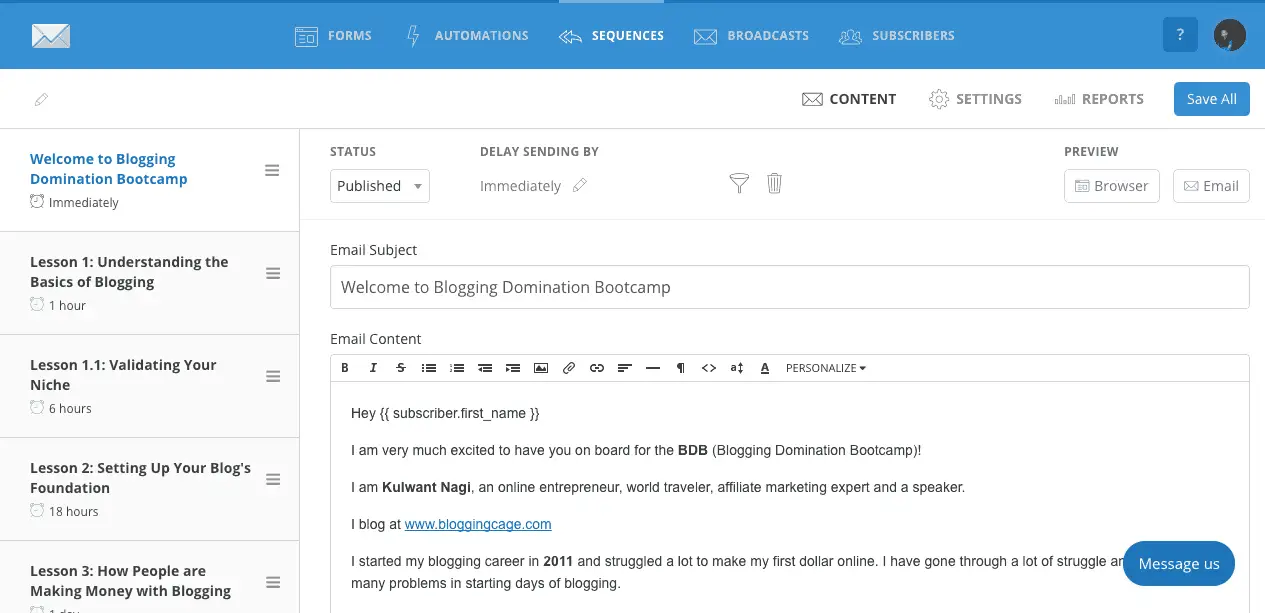Open paragraph format with pilcrow icon
The height and width of the screenshot is (613, 1265).
681,368
